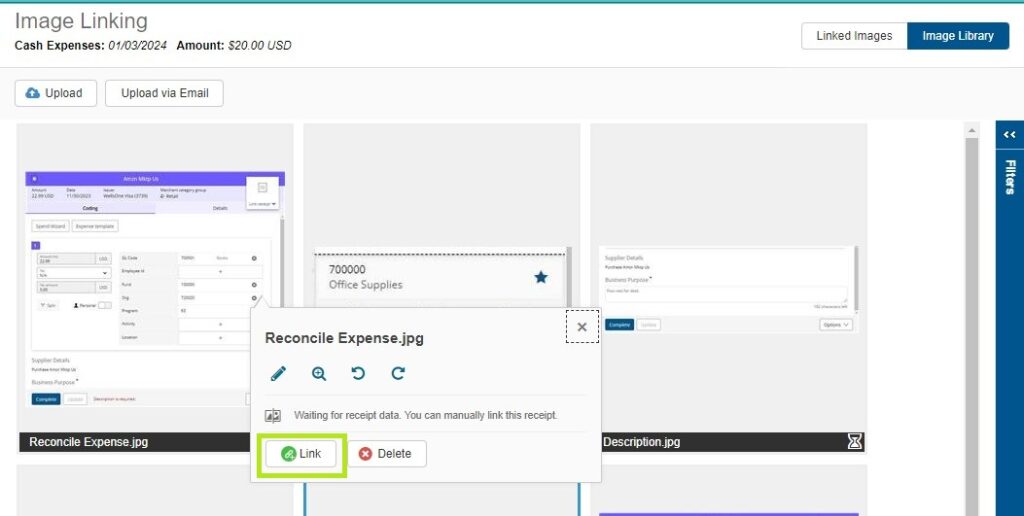Image resolution: width=1024 pixels, height=516 pixels.
Task: Link the Reconcile Expense receipt
Action: click(x=301, y=454)
